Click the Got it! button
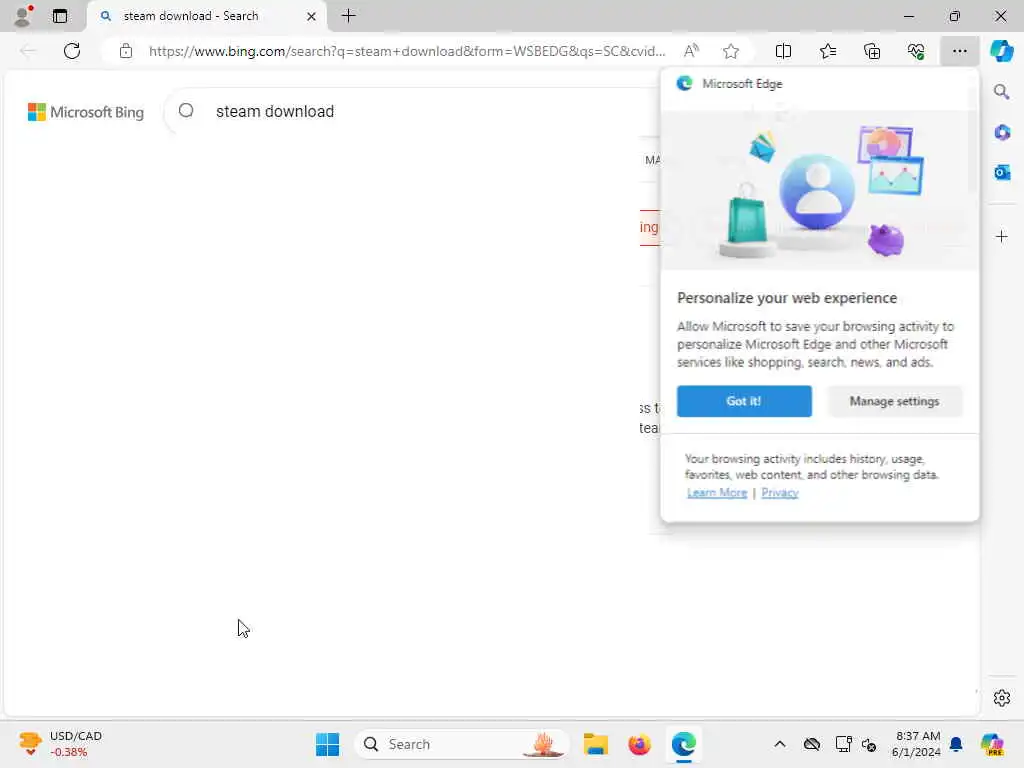The width and height of the screenshot is (1024, 768). coord(744,401)
